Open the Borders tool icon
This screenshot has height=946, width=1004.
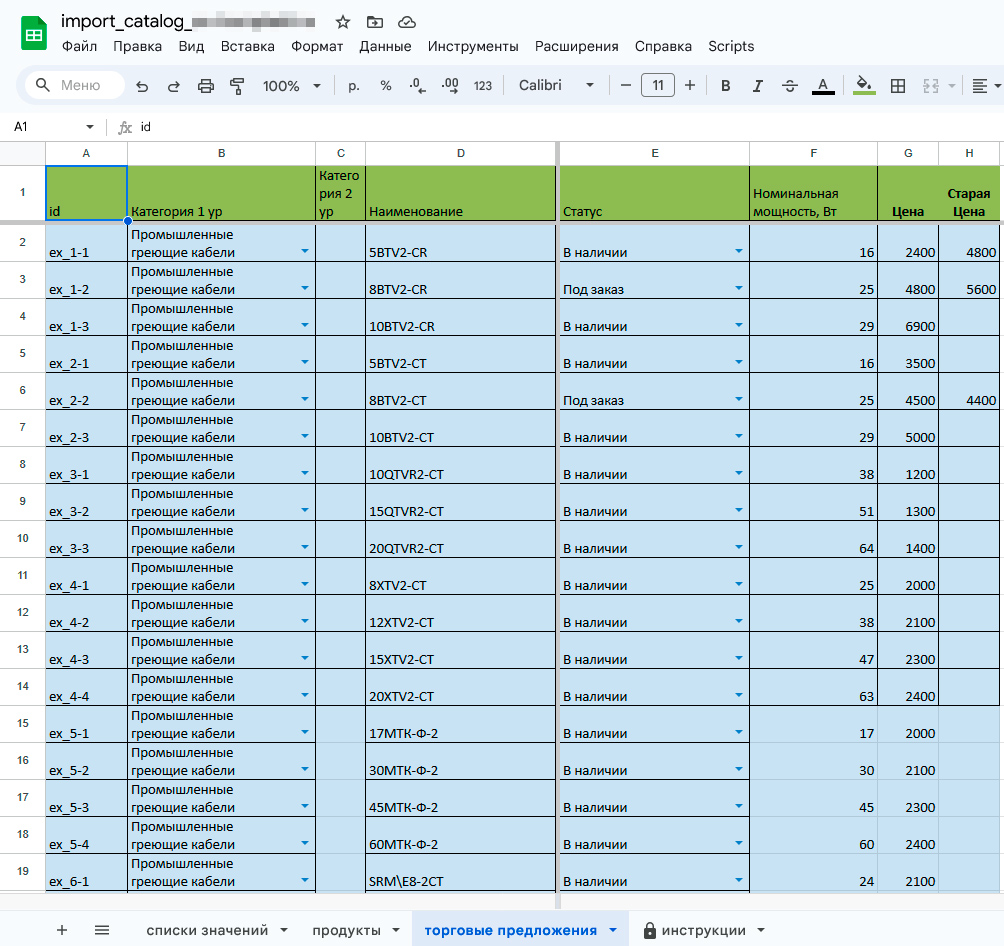(x=898, y=86)
